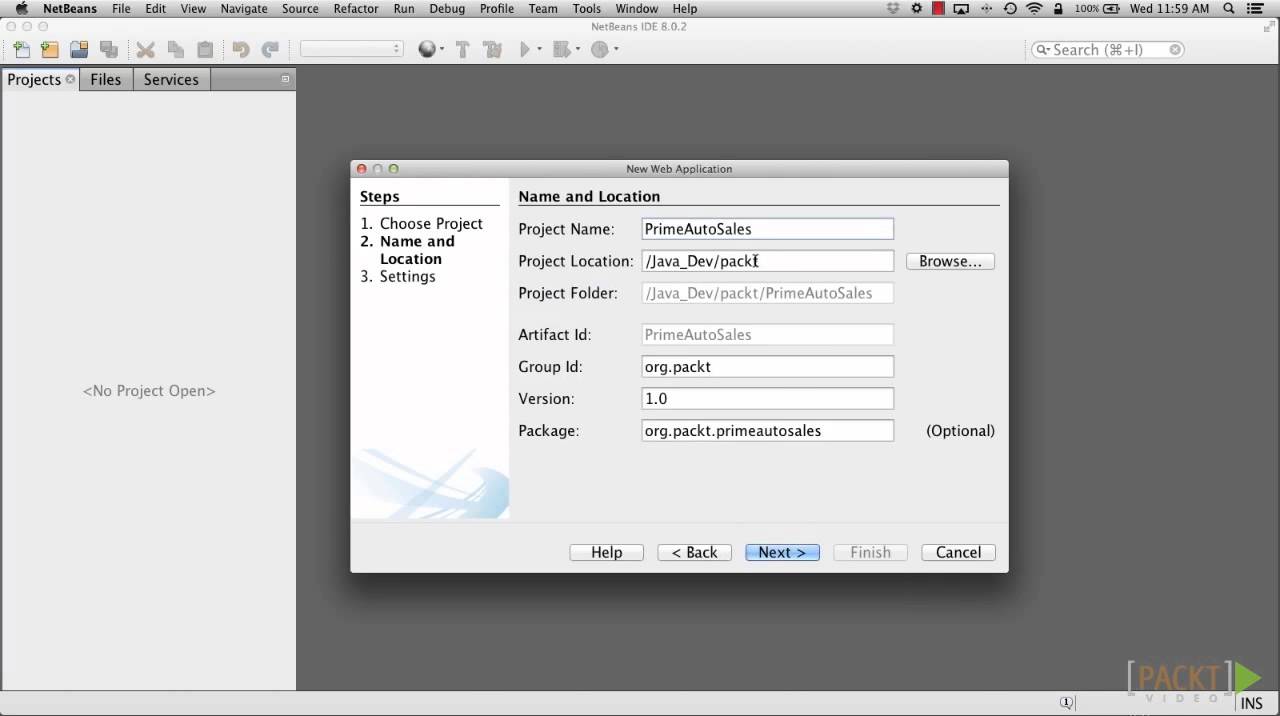Click the Project Name input field
This screenshot has width=1280, height=716.
click(x=767, y=229)
